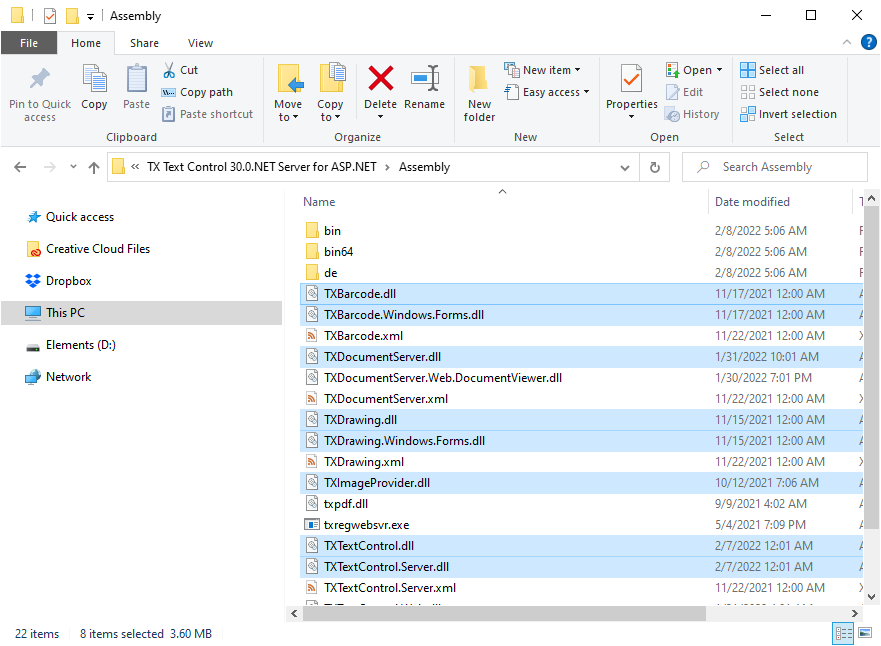This screenshot has height=646, width=881.
Task: Select TXBarcode.xml file
Action: coord(582,336)
